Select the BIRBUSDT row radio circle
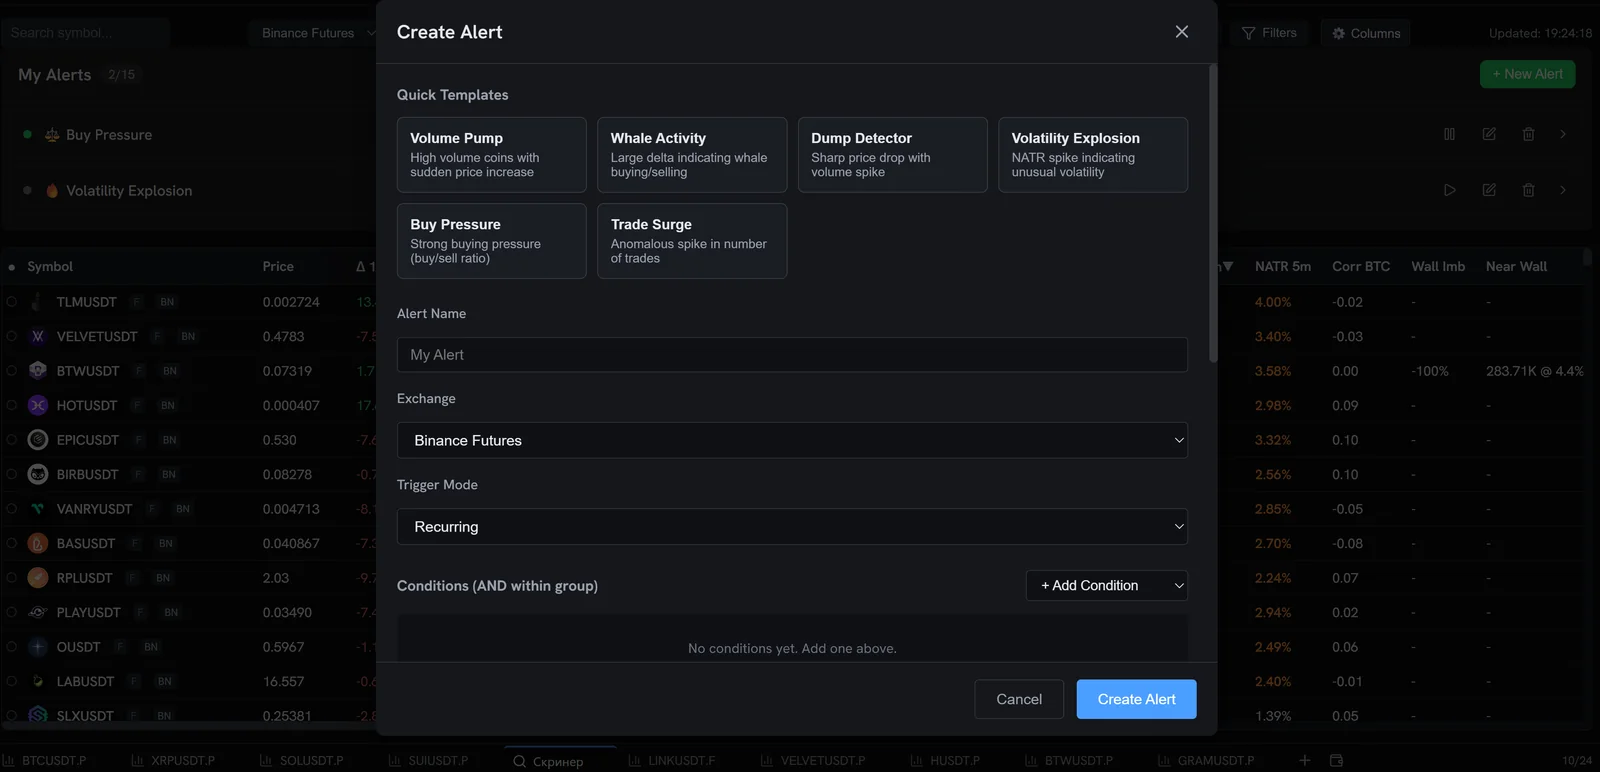Viewport: 1600px width, 772px height. pos(12,474)
